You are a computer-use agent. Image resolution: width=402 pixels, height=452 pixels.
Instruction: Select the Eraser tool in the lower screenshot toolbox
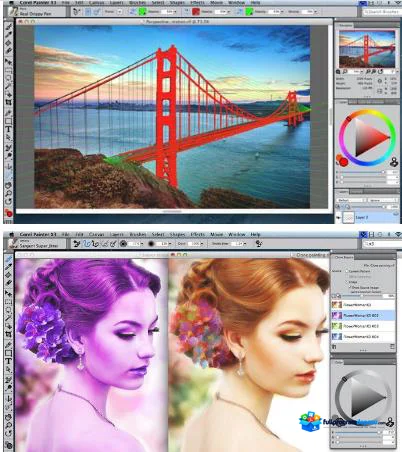9,283
